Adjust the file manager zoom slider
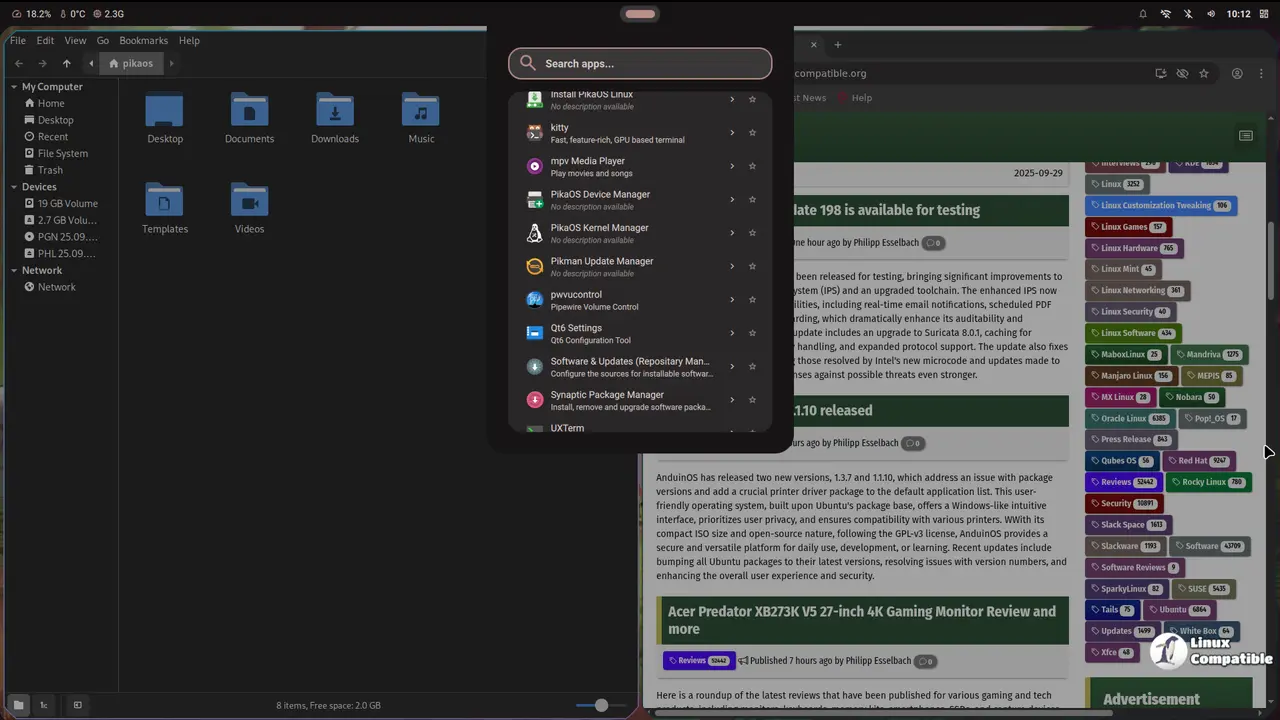The image size is (1280, 720). click(x=601, y=705)
